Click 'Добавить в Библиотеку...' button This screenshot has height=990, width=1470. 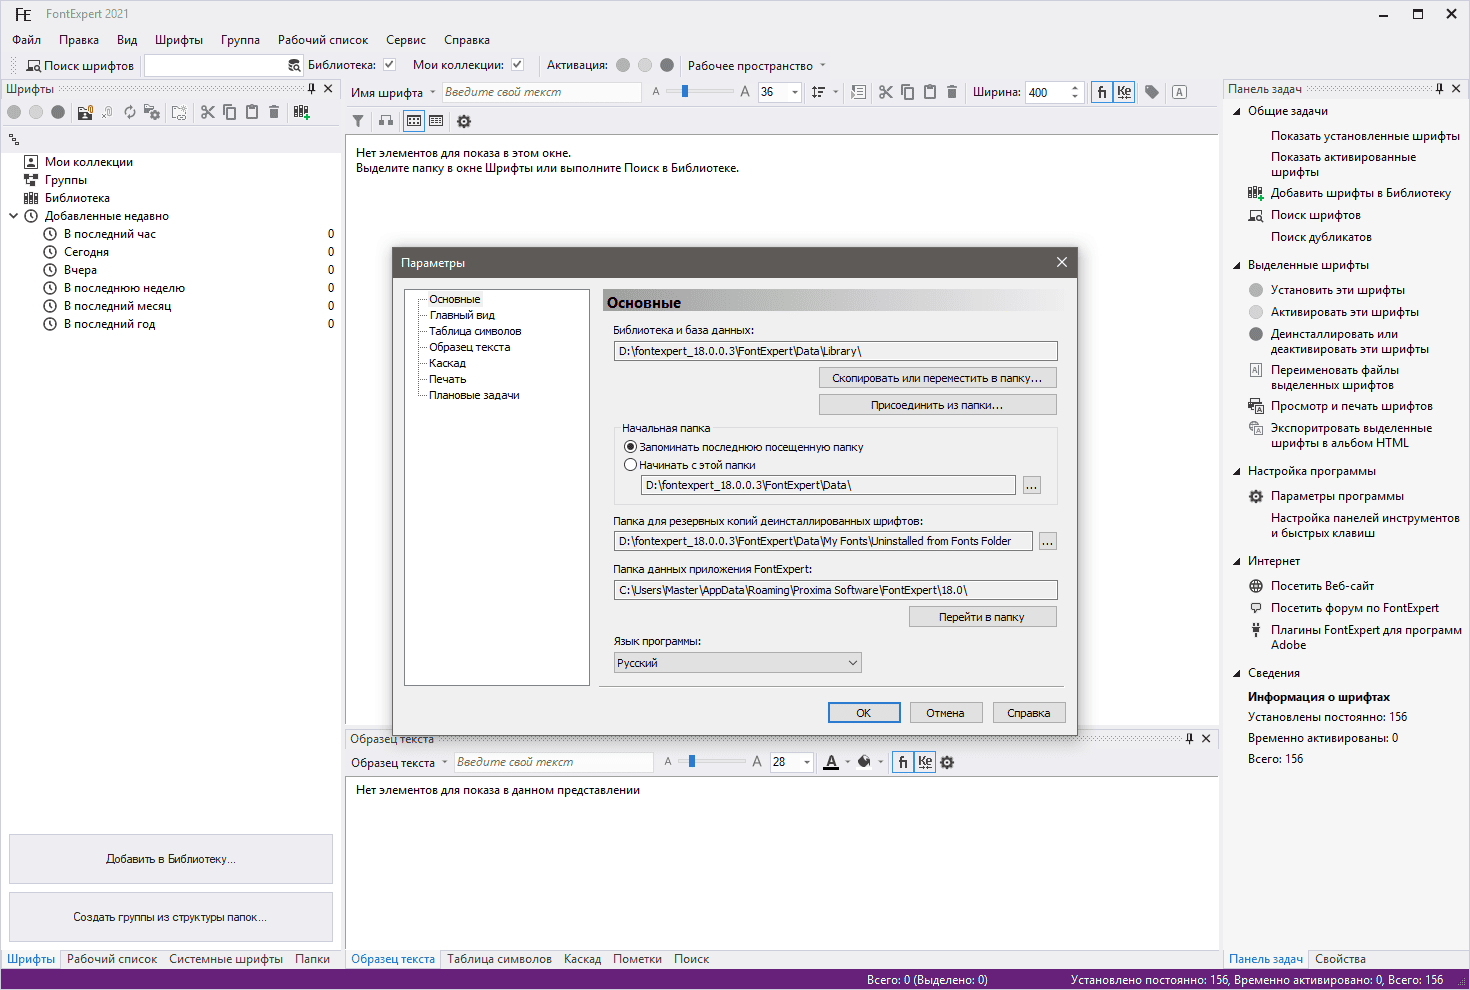(x=171, y=859)
